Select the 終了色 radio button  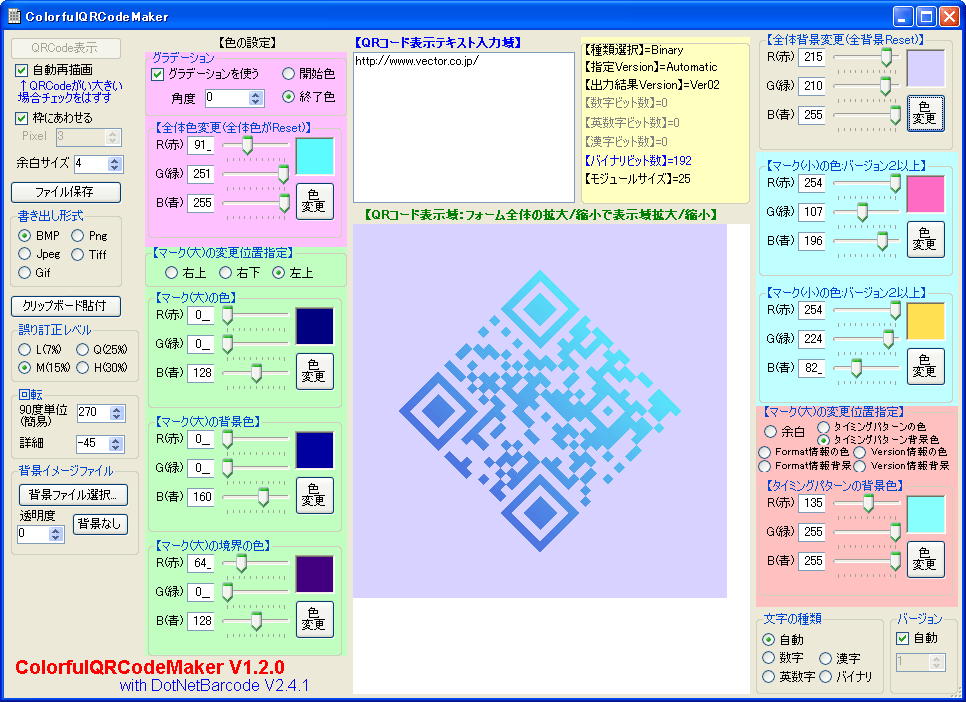pos(288,97)
